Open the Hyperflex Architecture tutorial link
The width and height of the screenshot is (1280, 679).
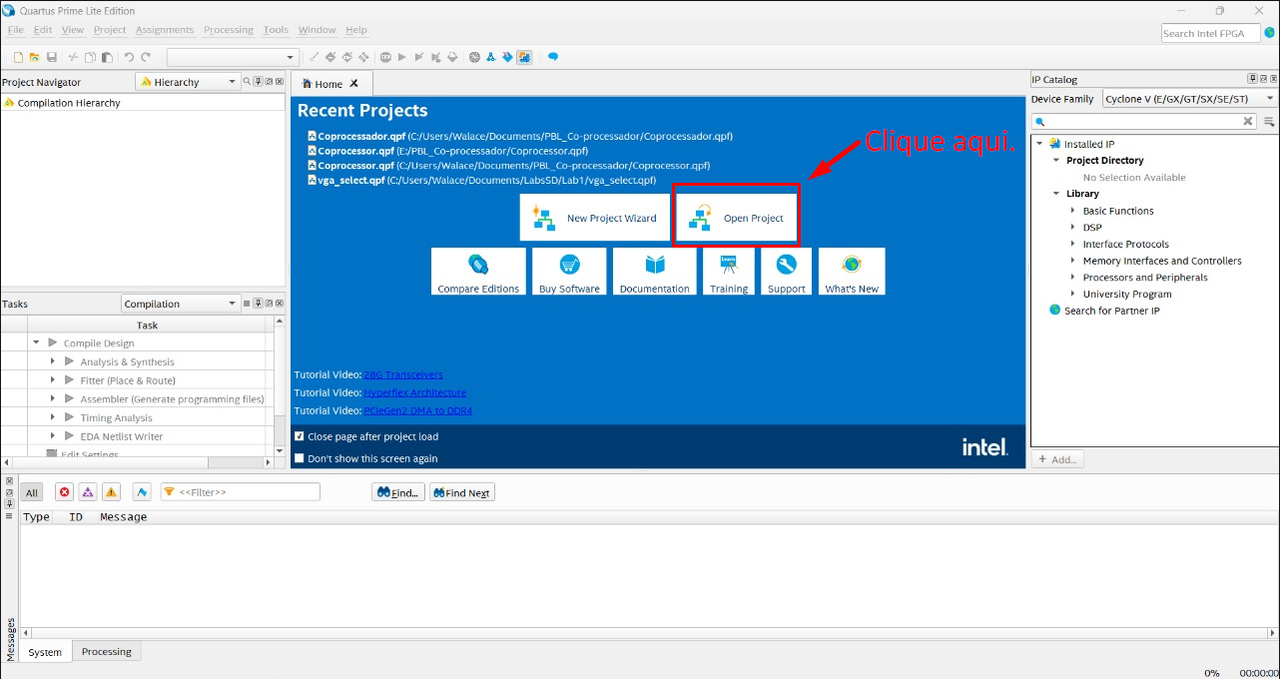coord(415,393)
